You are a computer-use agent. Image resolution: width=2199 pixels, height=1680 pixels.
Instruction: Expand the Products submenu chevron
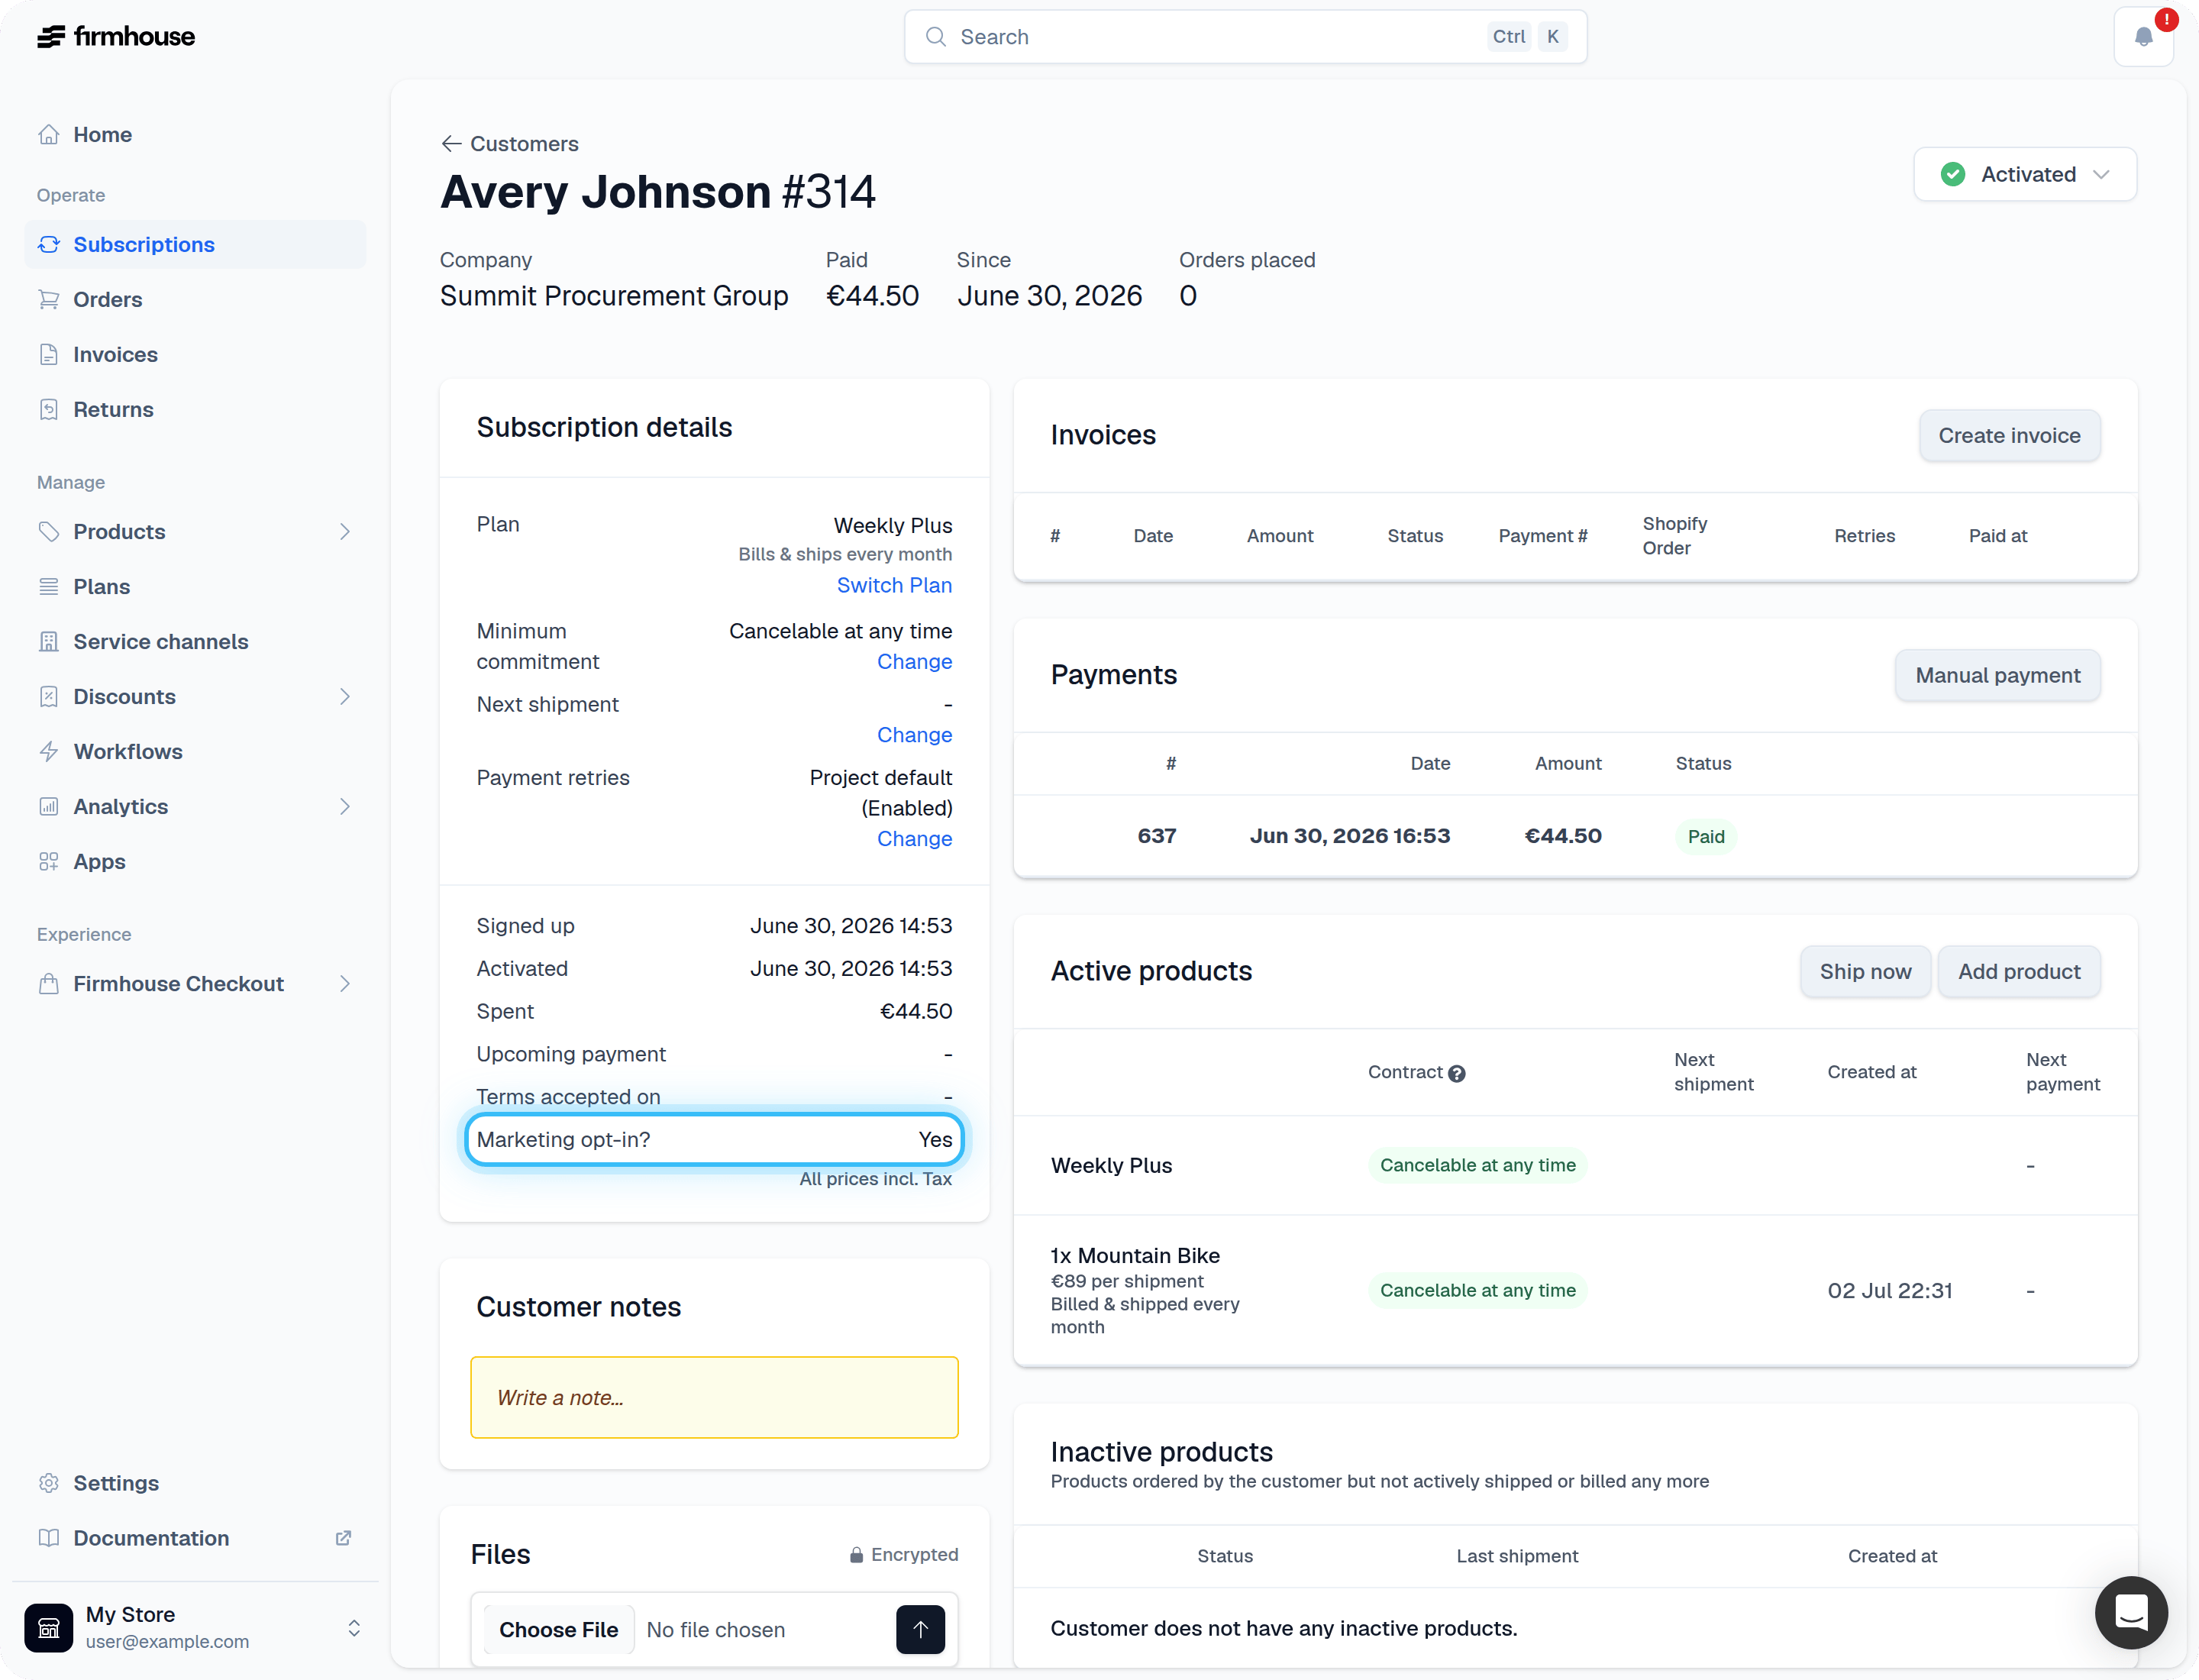click(x=344, y=531)
